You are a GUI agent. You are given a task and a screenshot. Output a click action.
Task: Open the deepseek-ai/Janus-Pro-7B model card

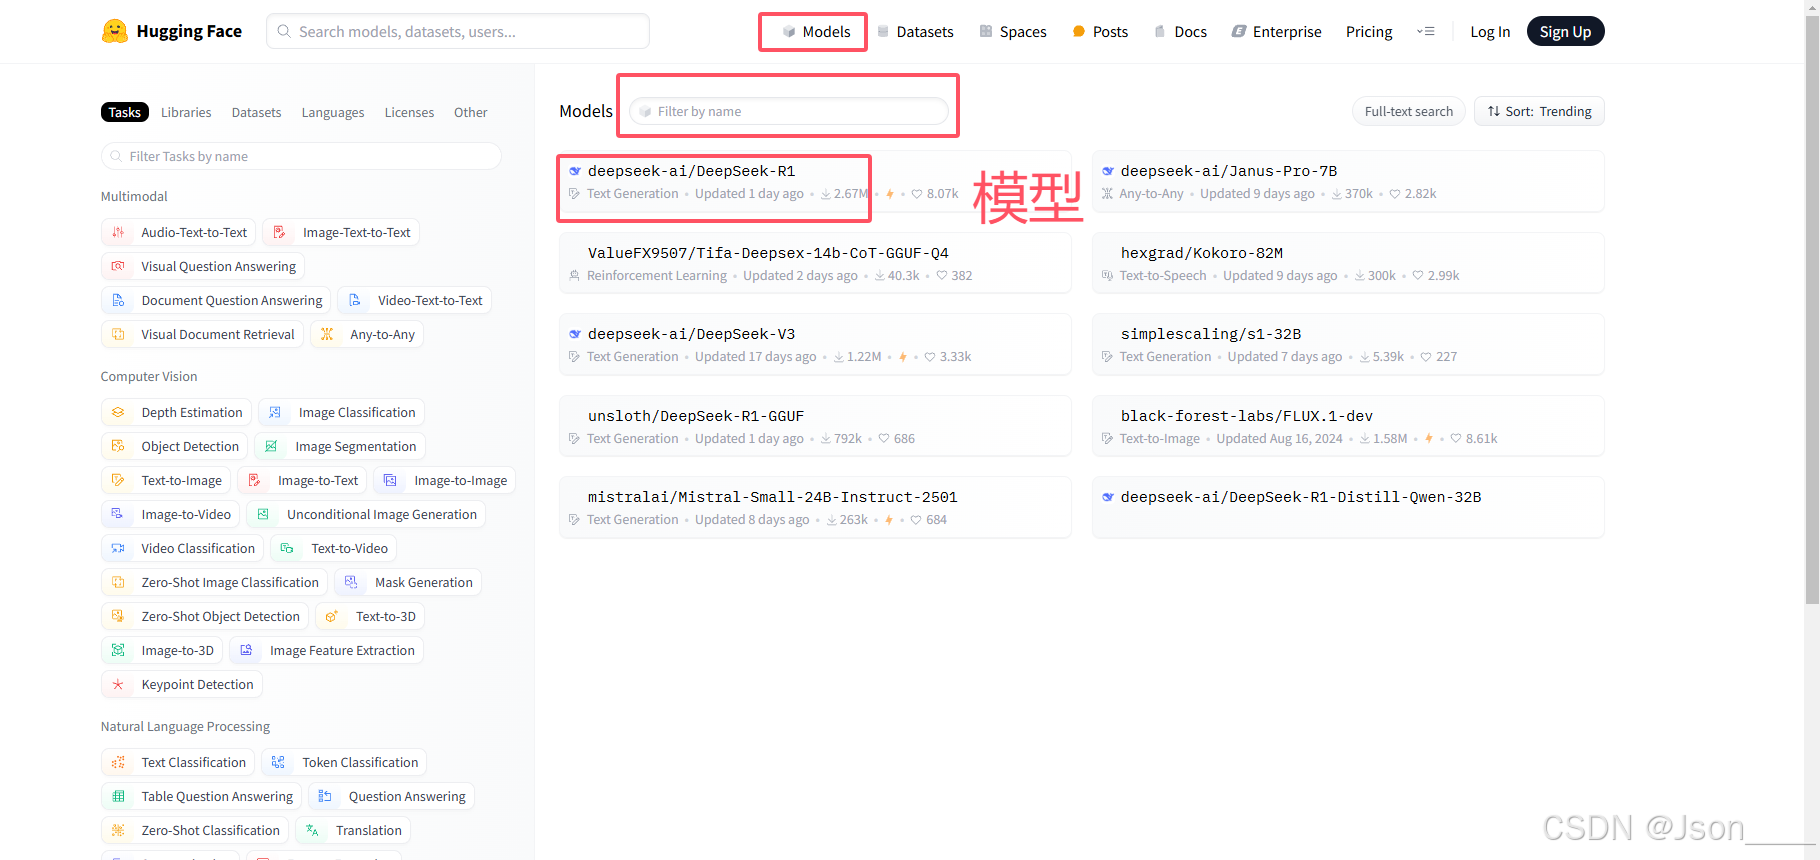click(1348, 182)
